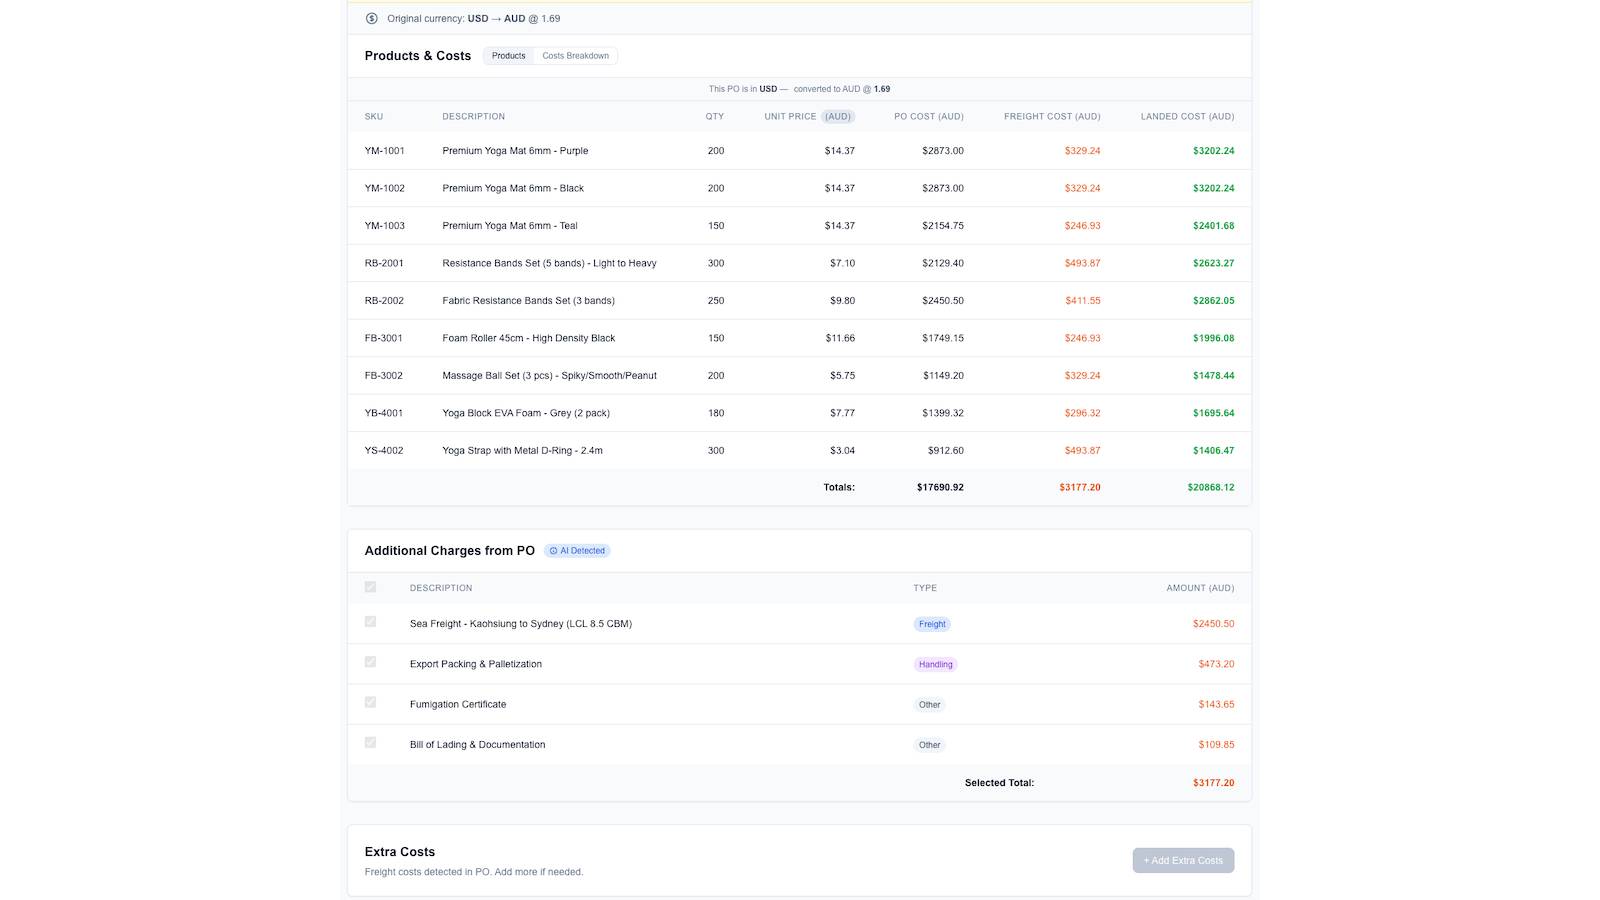Click the Freight Cost (AUD) column header

coord(1052,117)
